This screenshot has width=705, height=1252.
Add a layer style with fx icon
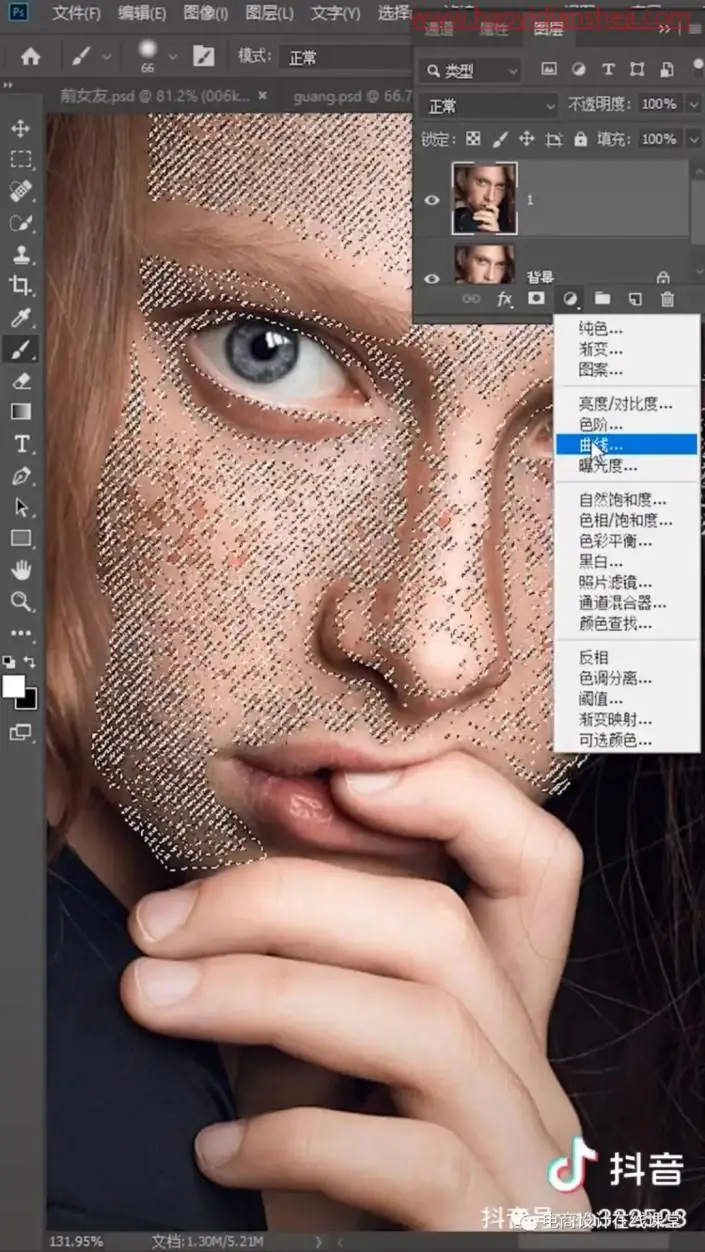pyautogui.click(x=505, y=298)
